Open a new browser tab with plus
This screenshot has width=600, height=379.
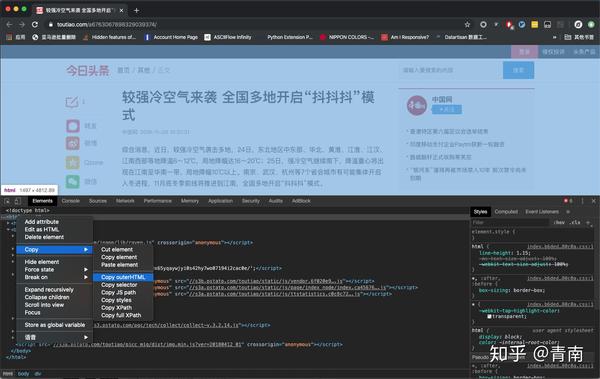click(x=136, y=10)
